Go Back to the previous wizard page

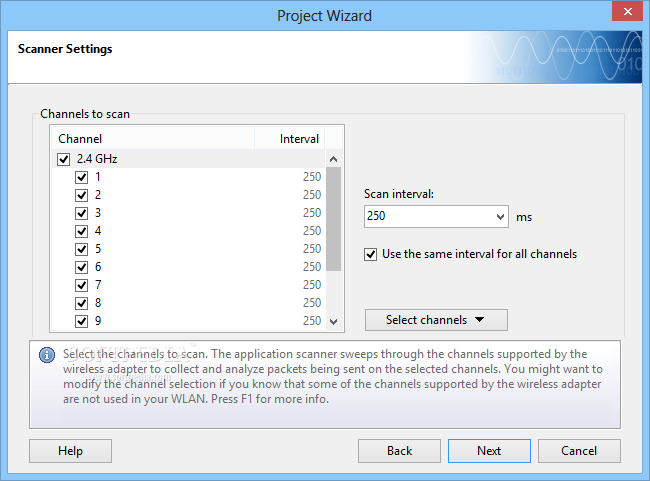coord(399,451)
